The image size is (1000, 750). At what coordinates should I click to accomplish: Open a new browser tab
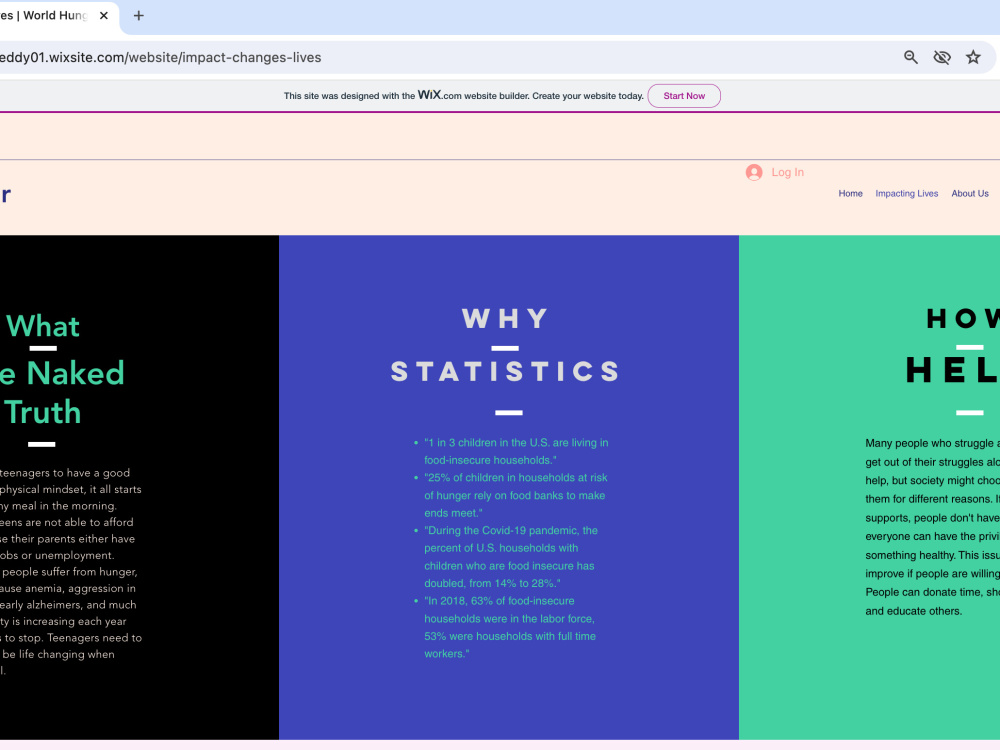(x=138, y=15)
